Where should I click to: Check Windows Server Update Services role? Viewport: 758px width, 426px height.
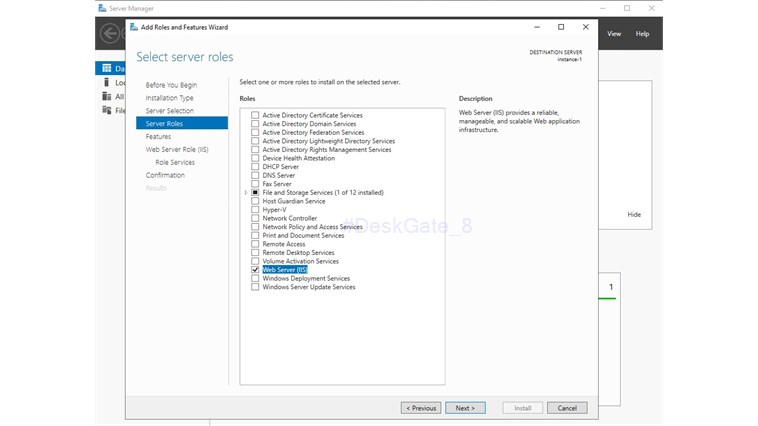click(x=255, y=287)
